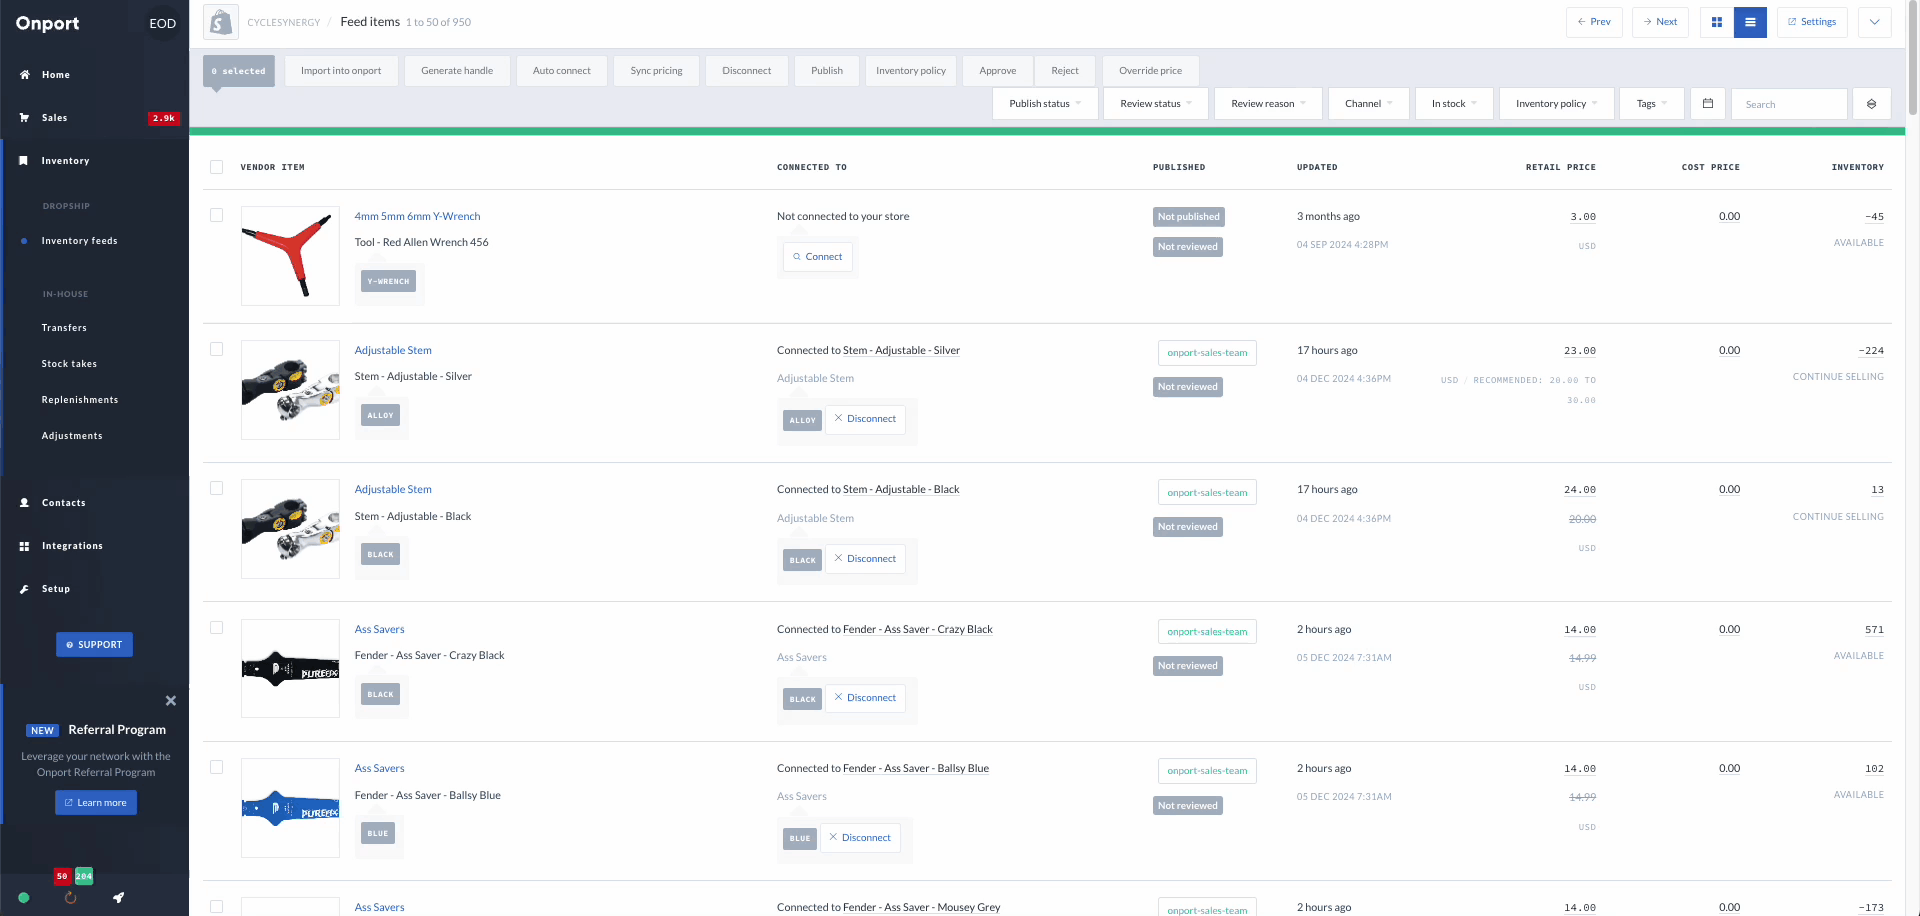
Task: Click Auto connect button
Action: [562, 71]
